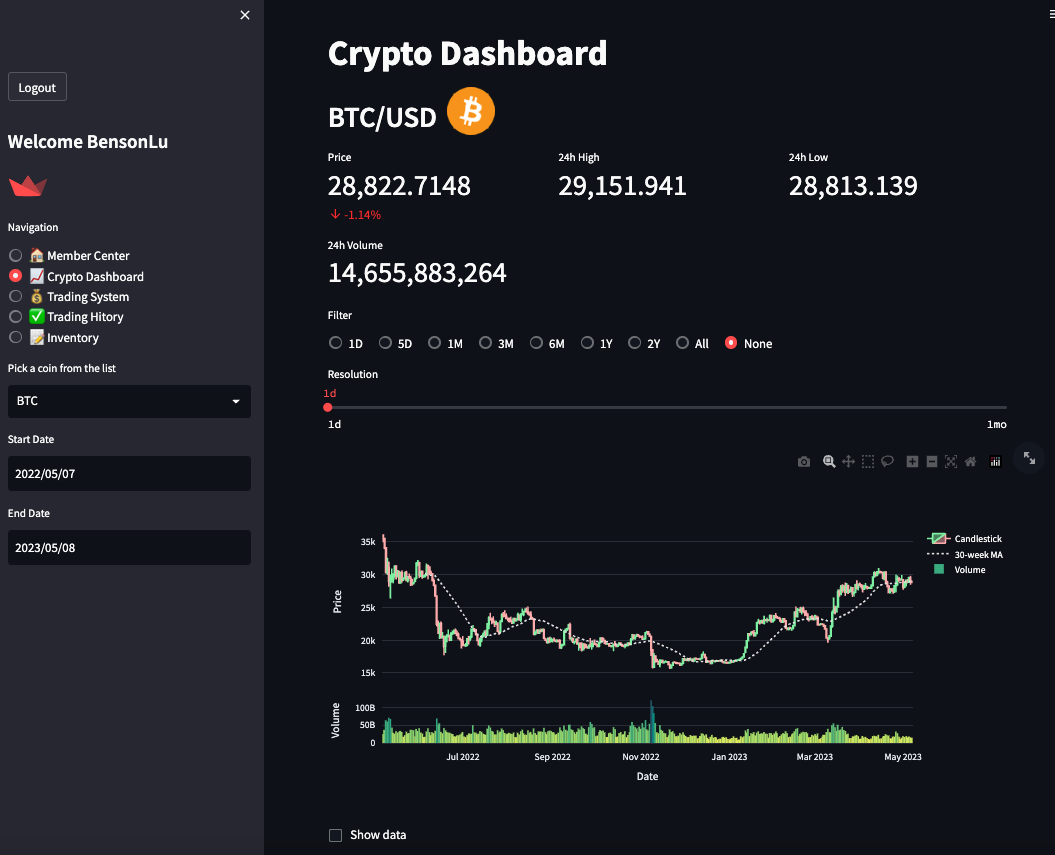The image size is (1055, 855).
Task: Select the Zoom tool on the chart toolbar
Action: [x=829, y=461]
